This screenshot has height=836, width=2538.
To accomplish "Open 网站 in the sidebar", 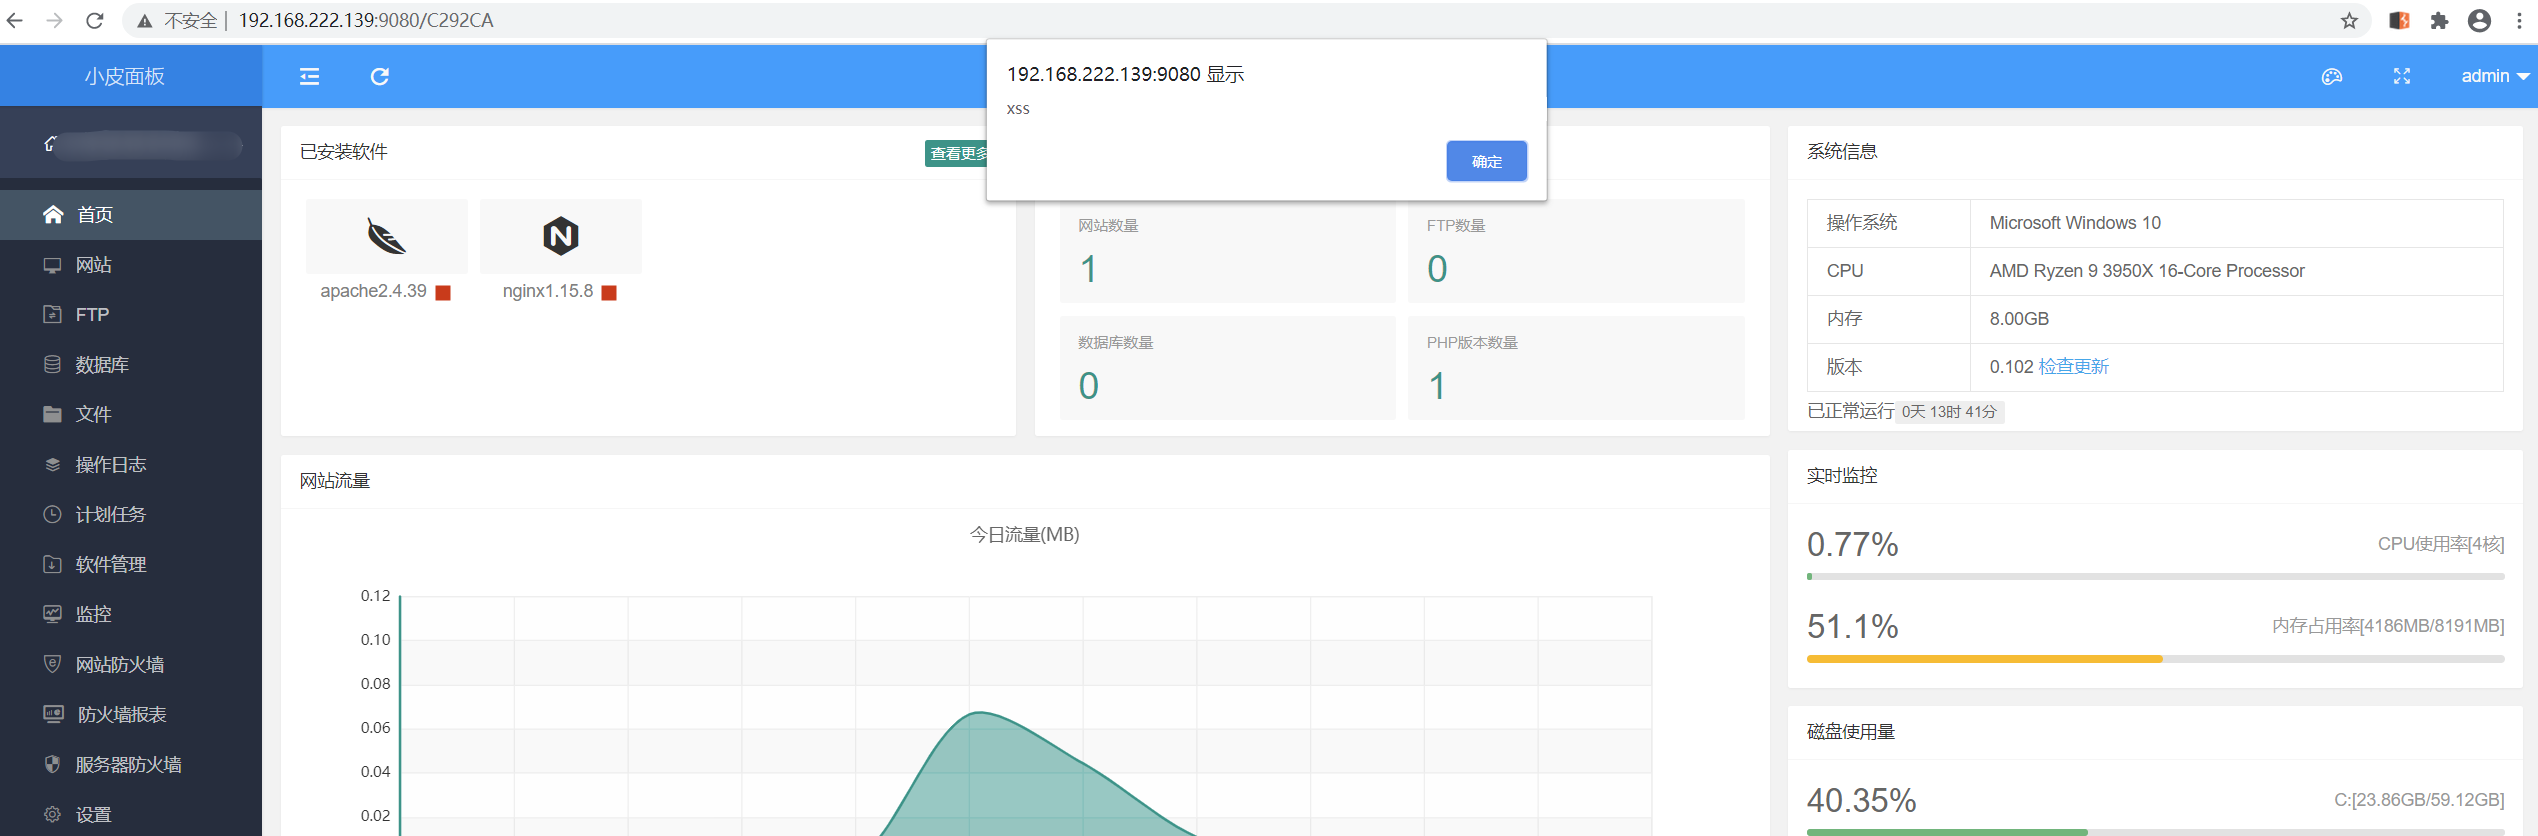I will click(x=131, y=265).
